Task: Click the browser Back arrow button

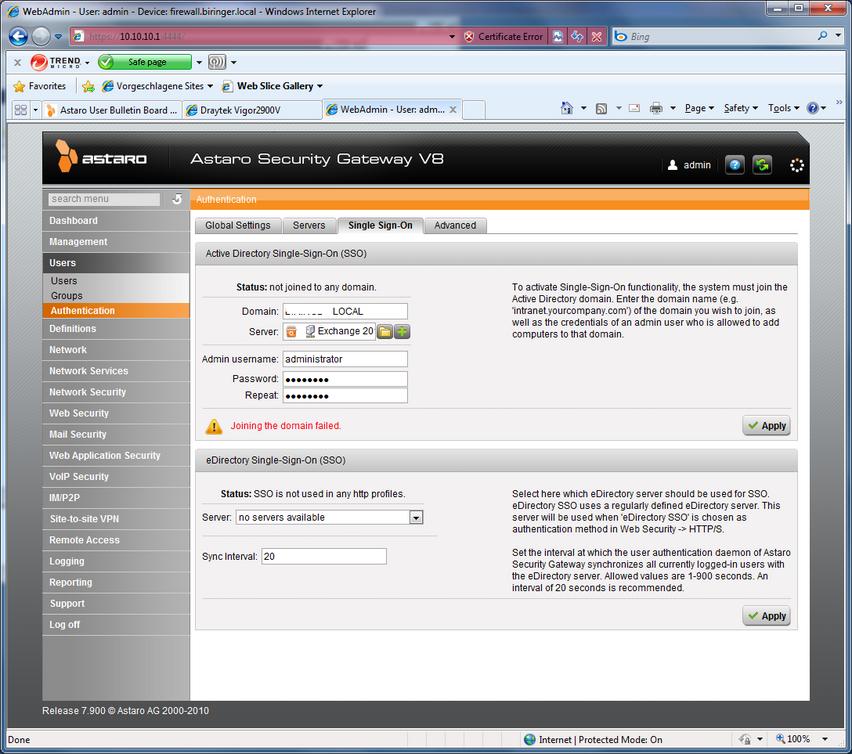Action: pos(18,36)
